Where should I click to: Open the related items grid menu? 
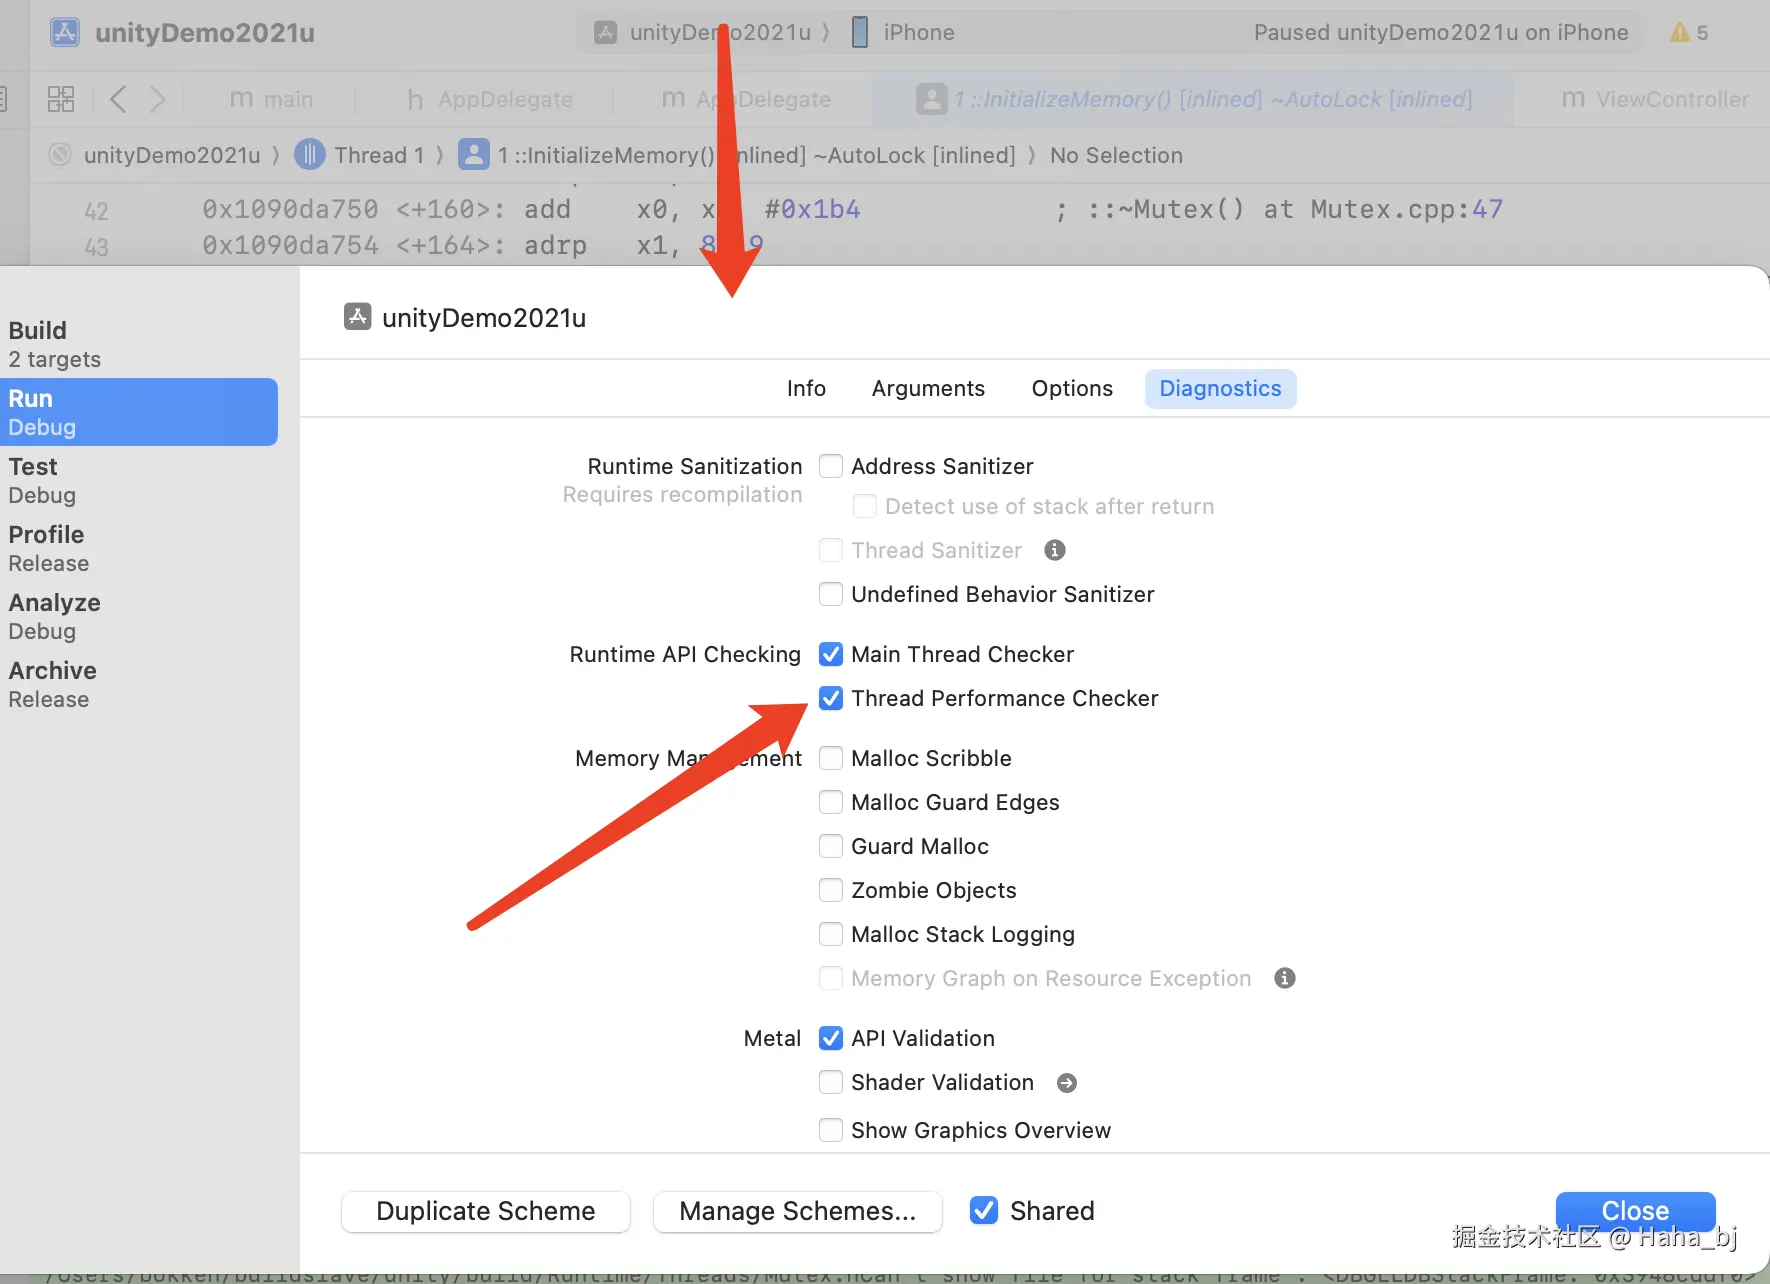61,98
